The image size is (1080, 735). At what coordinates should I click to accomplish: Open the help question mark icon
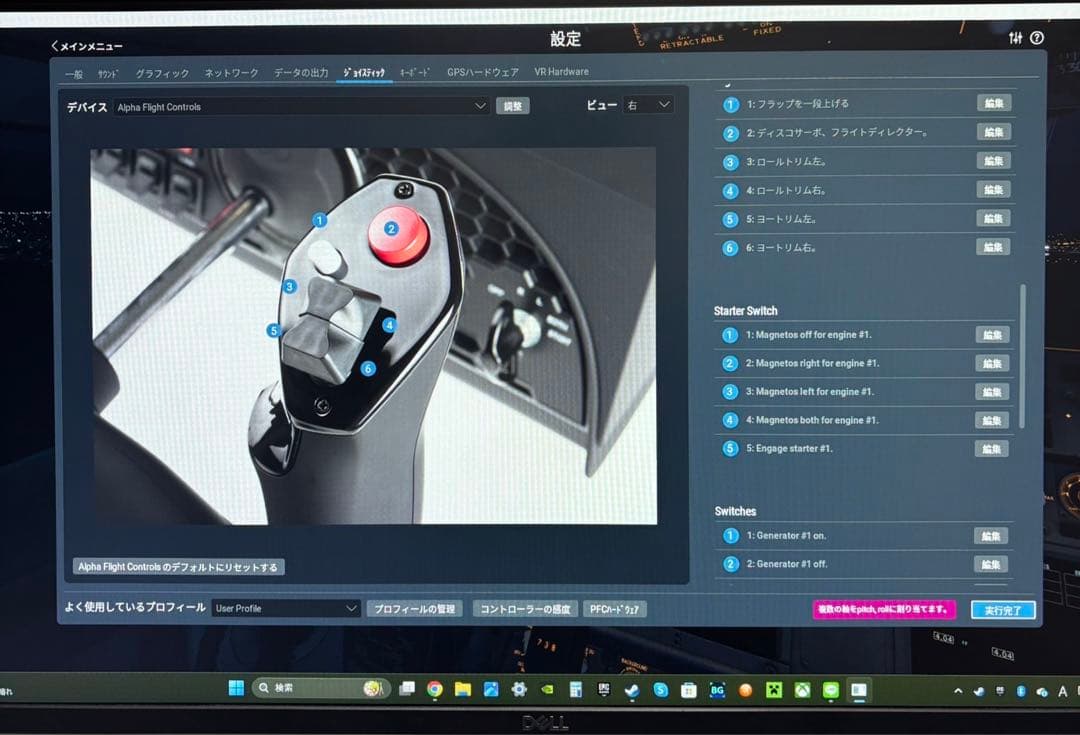click(x=1037, y=38)
